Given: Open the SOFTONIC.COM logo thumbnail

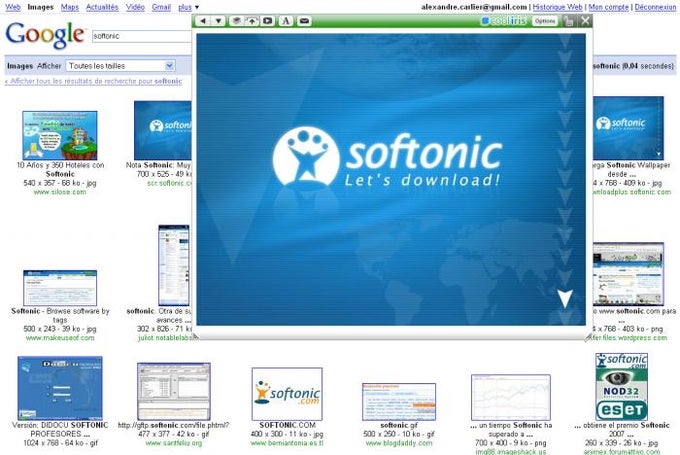Looking at the screenshot, I should [287, 394].
